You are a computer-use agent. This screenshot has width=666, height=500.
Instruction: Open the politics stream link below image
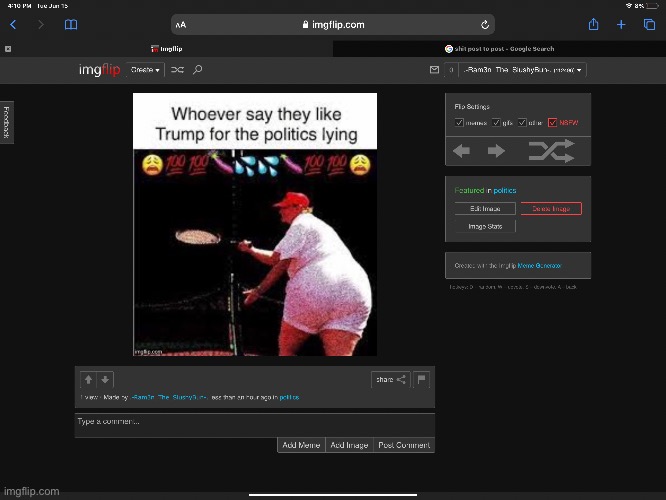(289, 397)
